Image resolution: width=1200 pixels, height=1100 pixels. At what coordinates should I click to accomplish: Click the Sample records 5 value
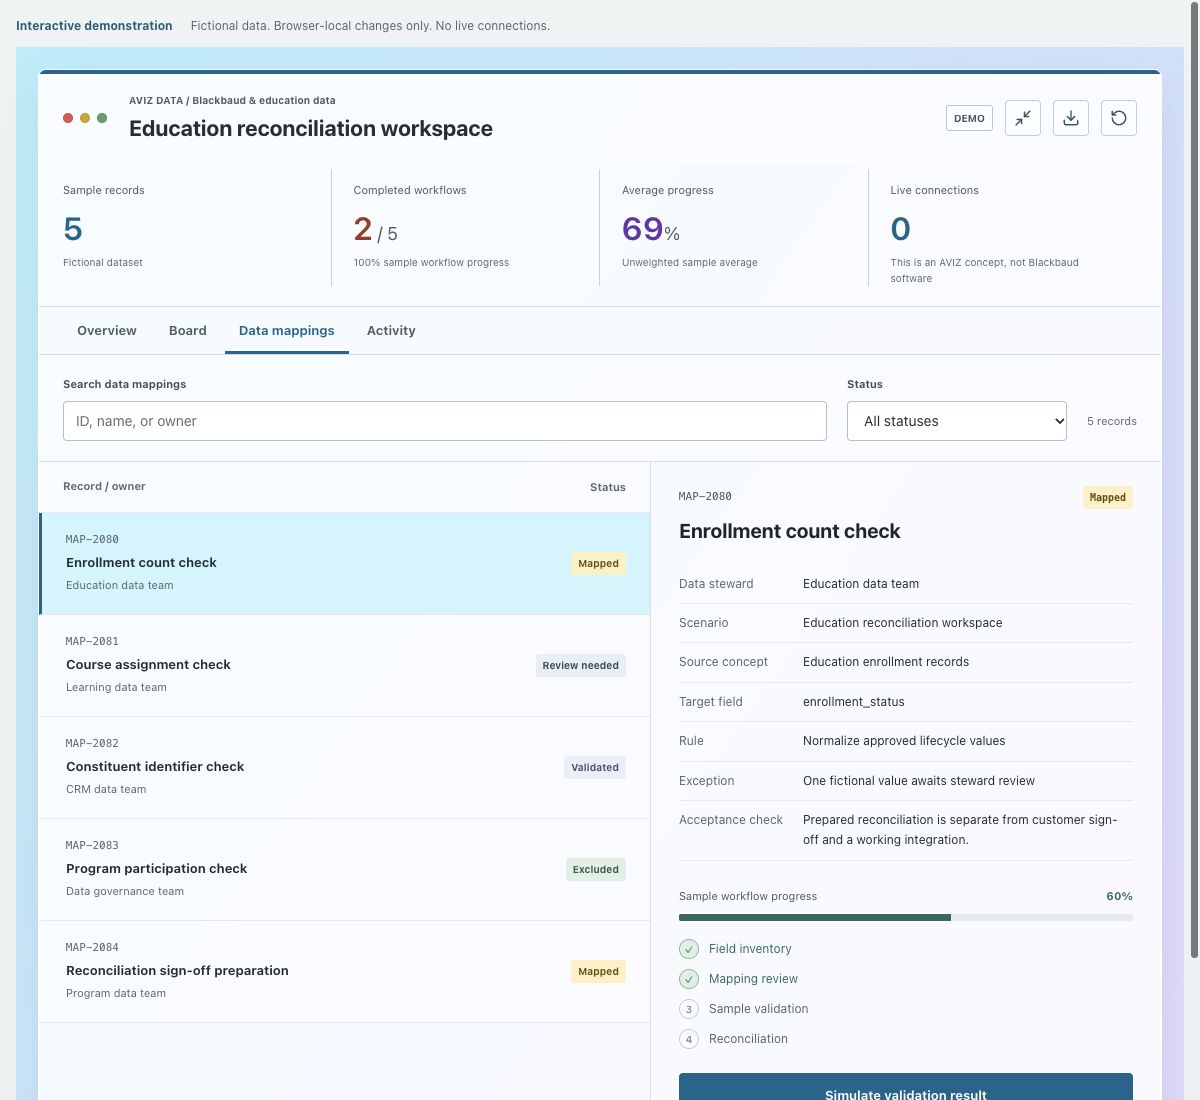[x=73, y=229]
